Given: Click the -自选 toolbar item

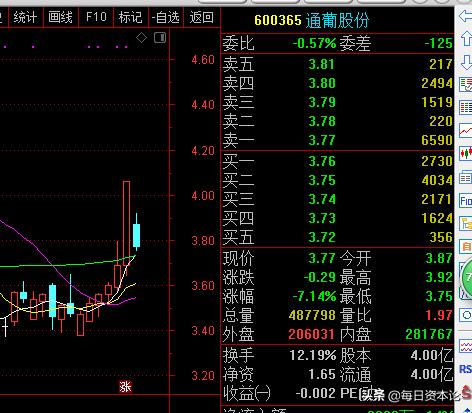Looking at the screenshot, I should tap(166, 17).
